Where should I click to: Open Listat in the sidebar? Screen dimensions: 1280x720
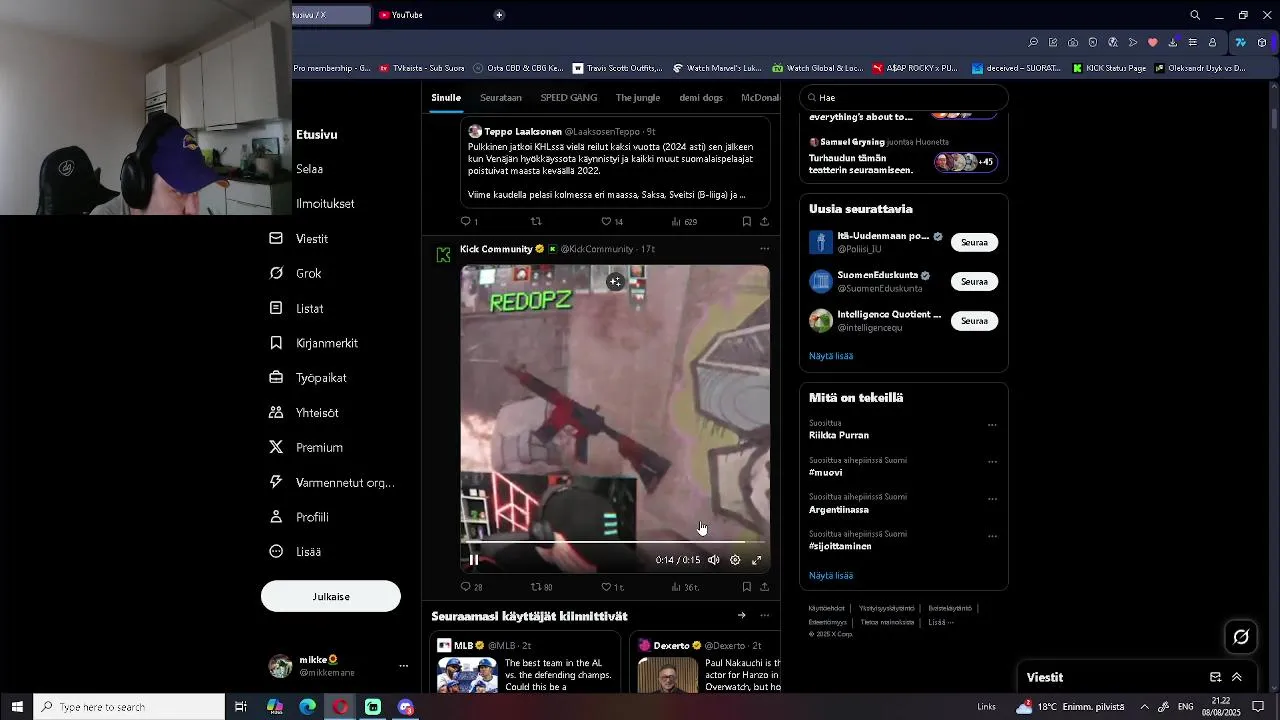[x=296, y=308]
